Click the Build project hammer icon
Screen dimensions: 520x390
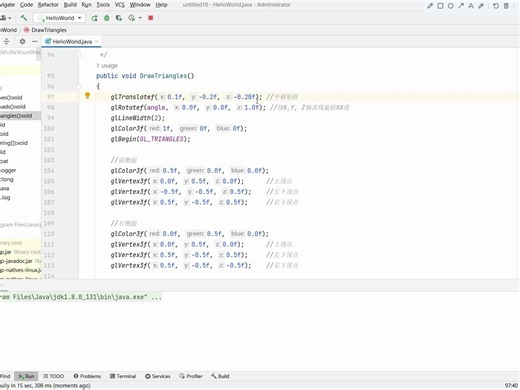pyautogui.click(x=23, y=18)
